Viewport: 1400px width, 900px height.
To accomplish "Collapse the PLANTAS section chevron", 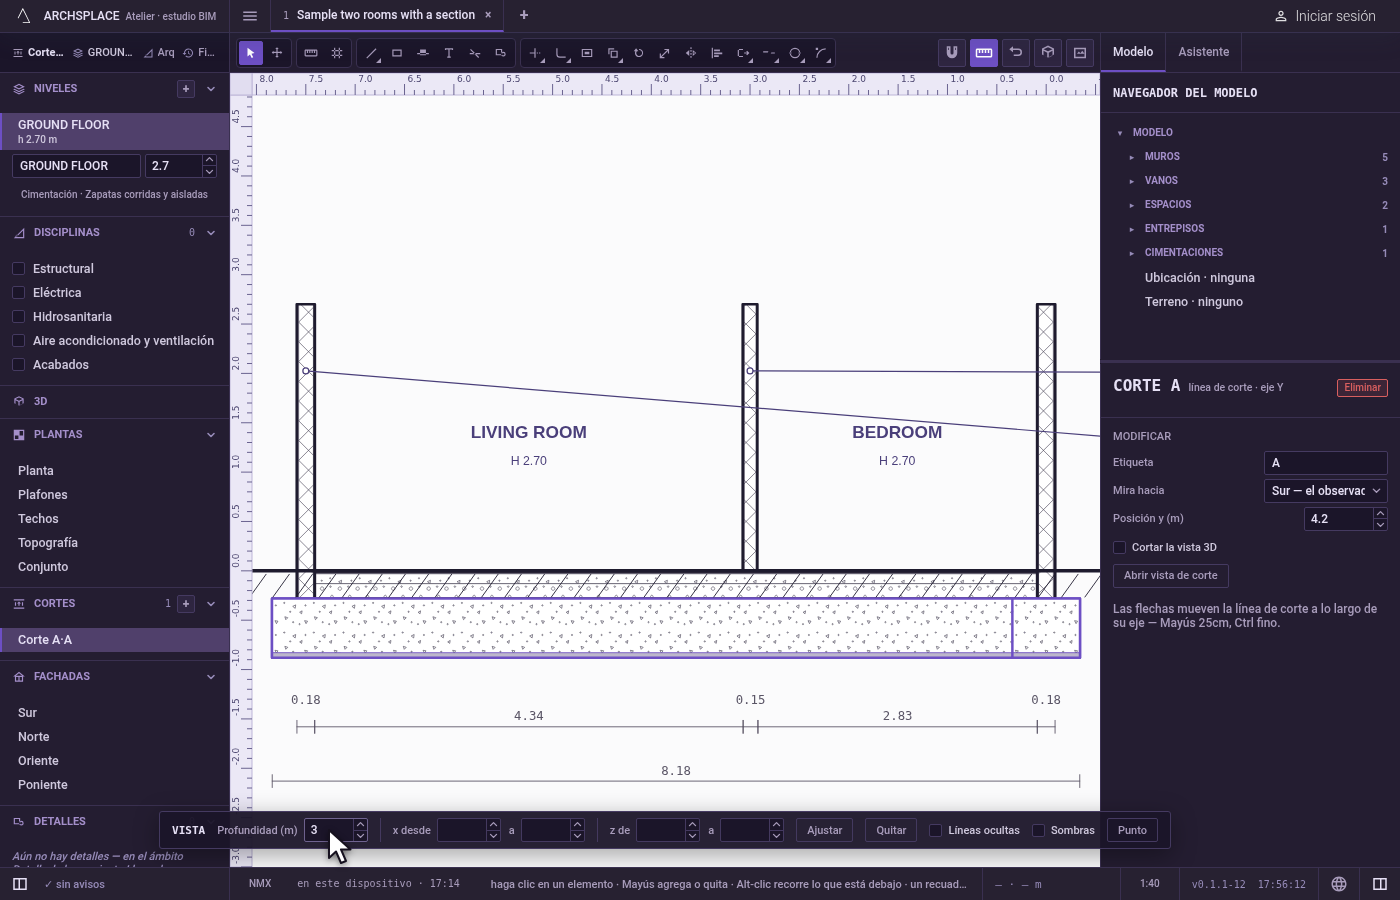I will [x=211, y=435].
